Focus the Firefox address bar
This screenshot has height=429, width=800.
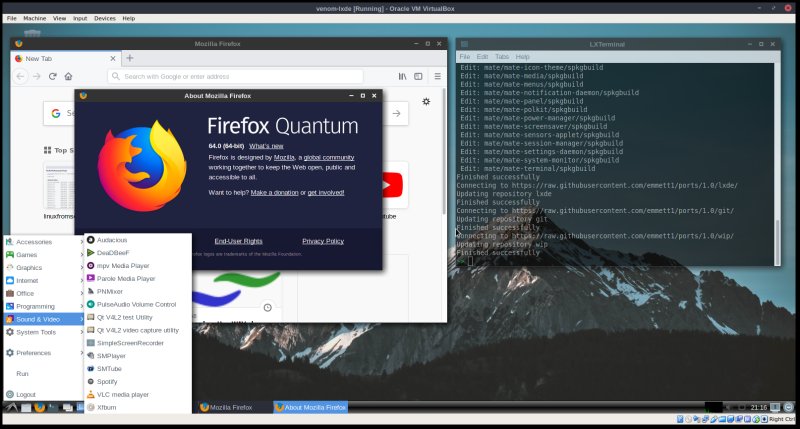tap(235, 77)
